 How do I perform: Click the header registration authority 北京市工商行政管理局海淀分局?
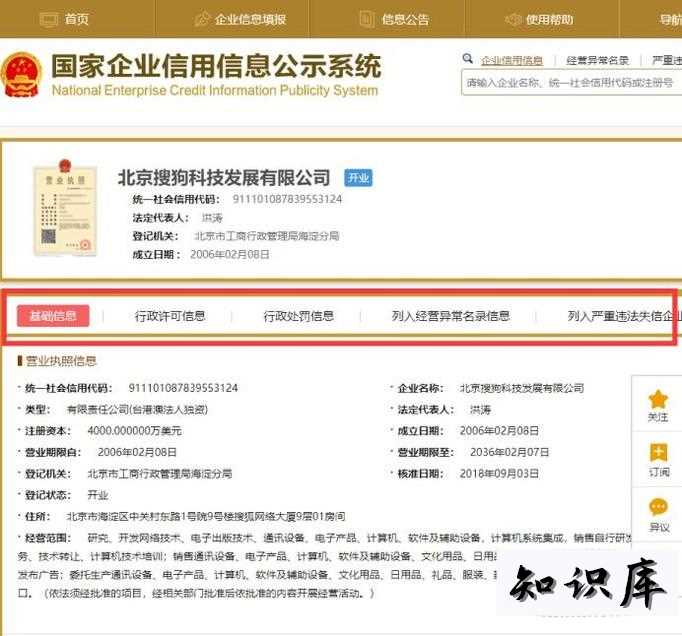pos(267,236)
